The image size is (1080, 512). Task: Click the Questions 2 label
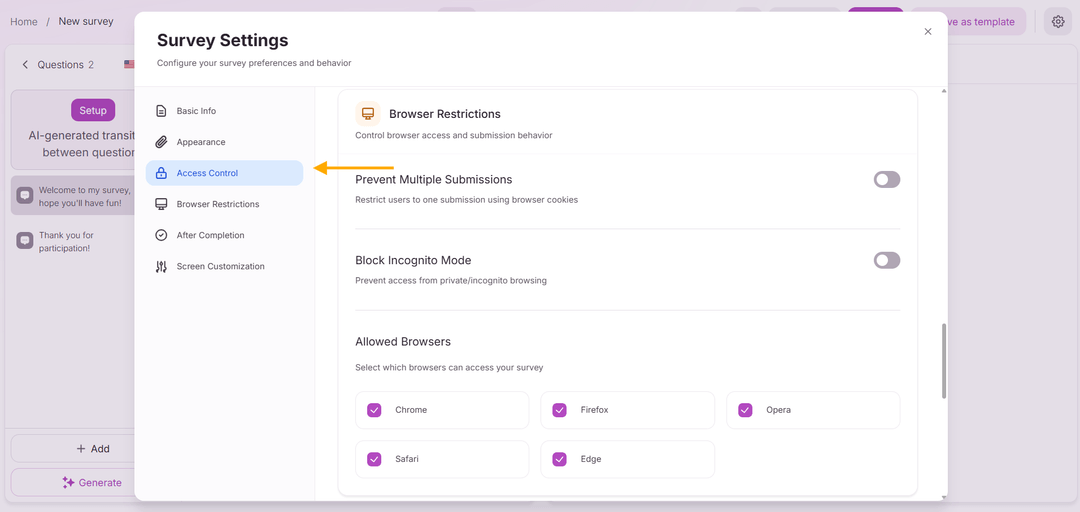65,65
